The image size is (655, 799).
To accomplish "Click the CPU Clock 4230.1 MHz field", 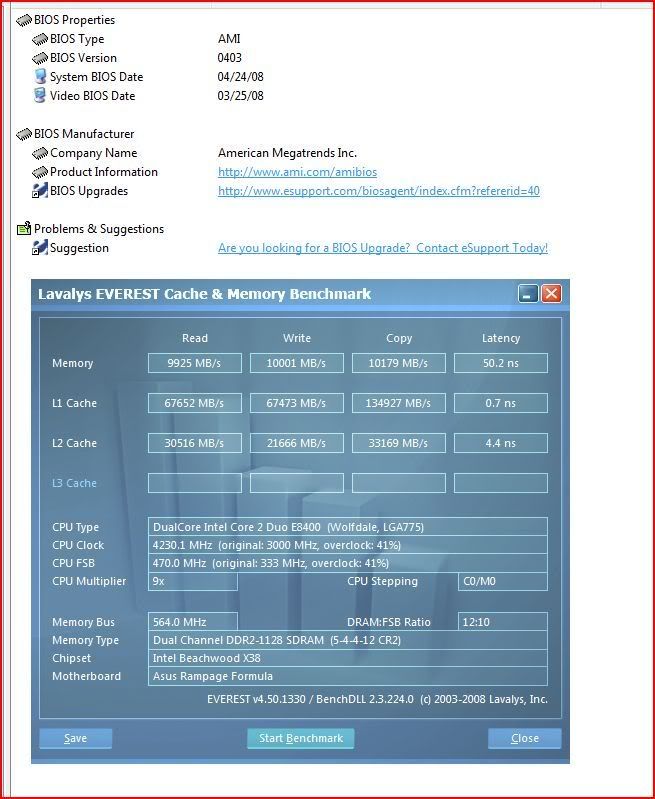I will (348, 545).
